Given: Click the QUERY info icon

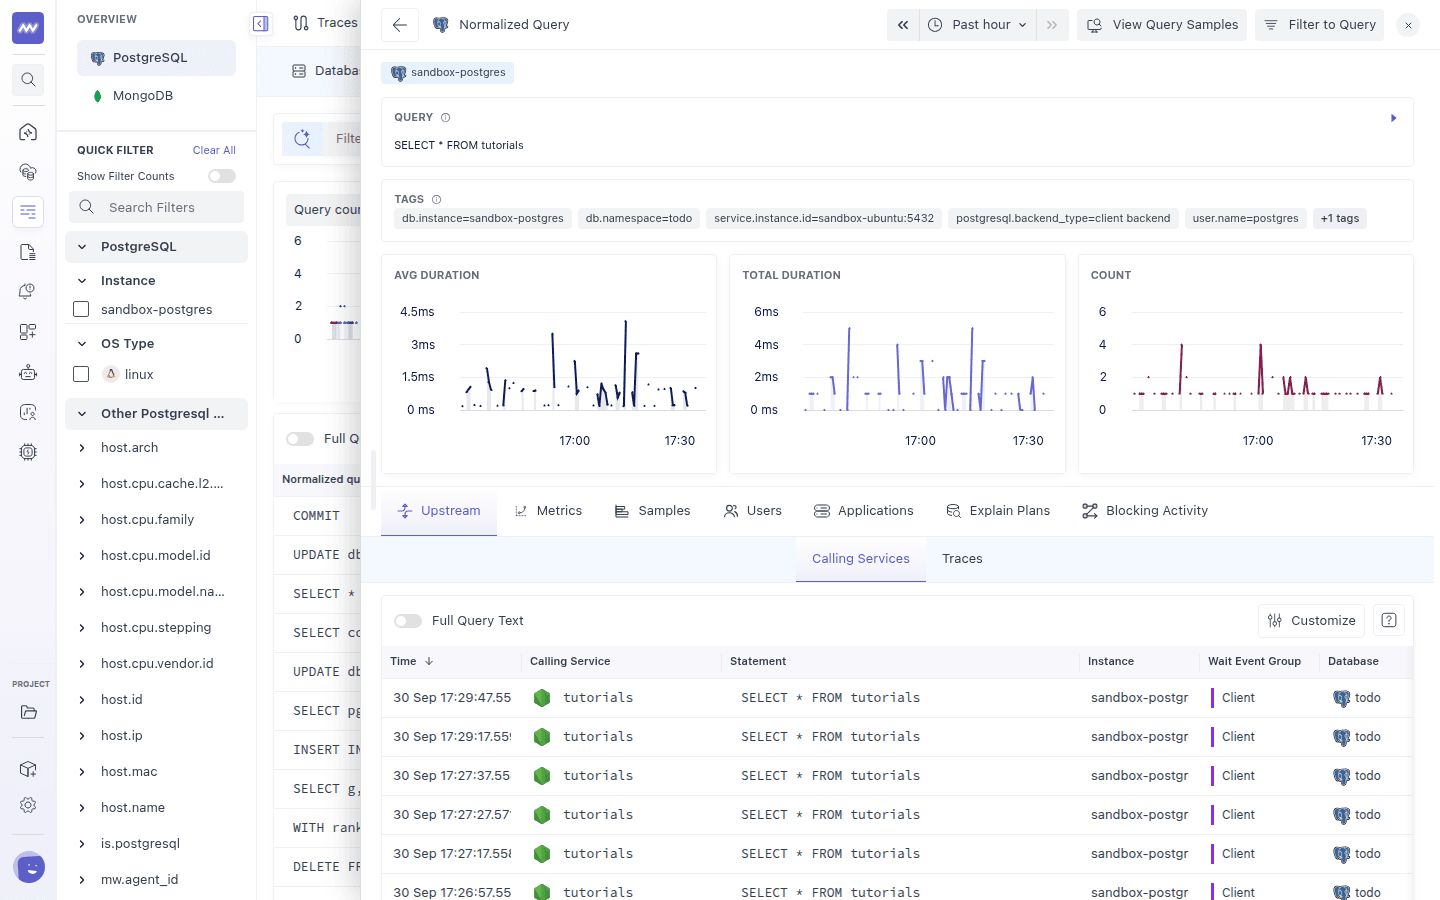Looking at the screenshot, I should pos(446,118).
